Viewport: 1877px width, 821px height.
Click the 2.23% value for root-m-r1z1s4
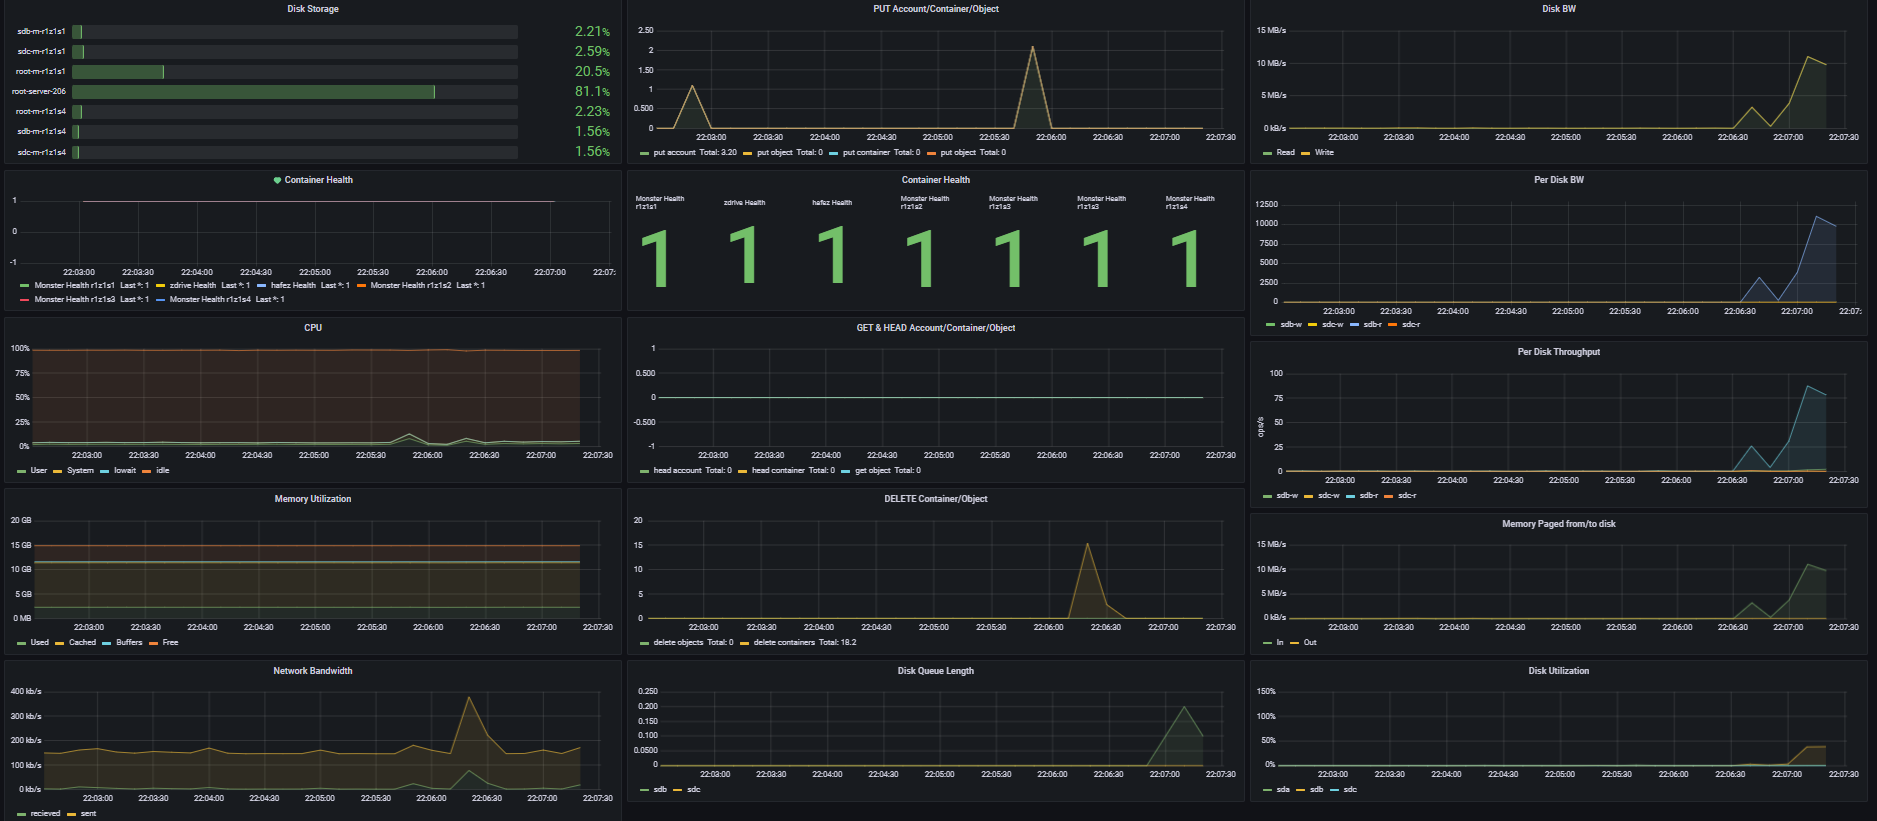coord(592,112)
